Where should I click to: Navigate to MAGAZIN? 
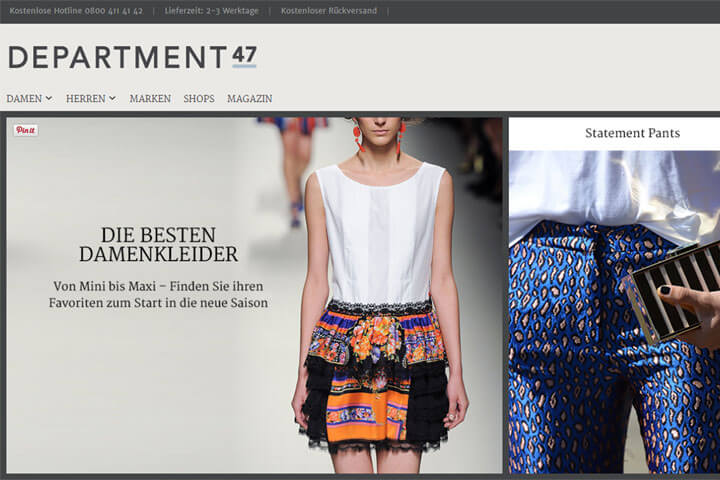coord(249,99)
